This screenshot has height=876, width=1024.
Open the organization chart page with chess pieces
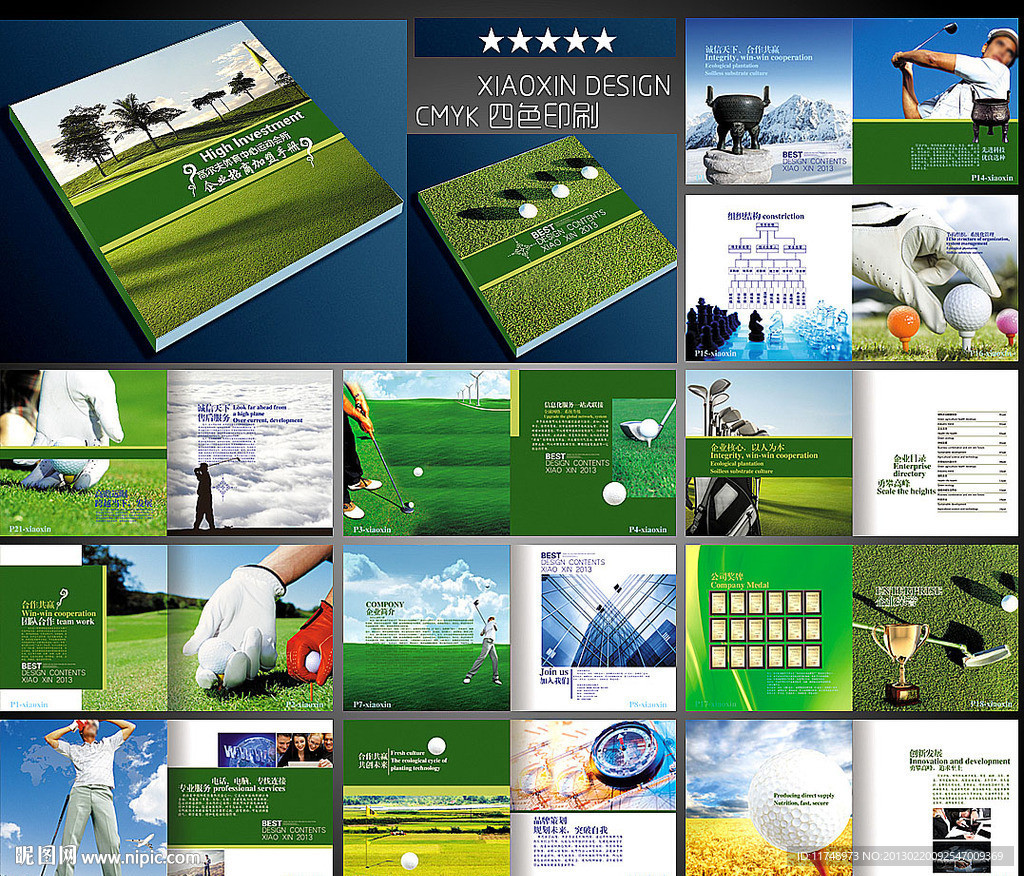(x=769, y=278)
